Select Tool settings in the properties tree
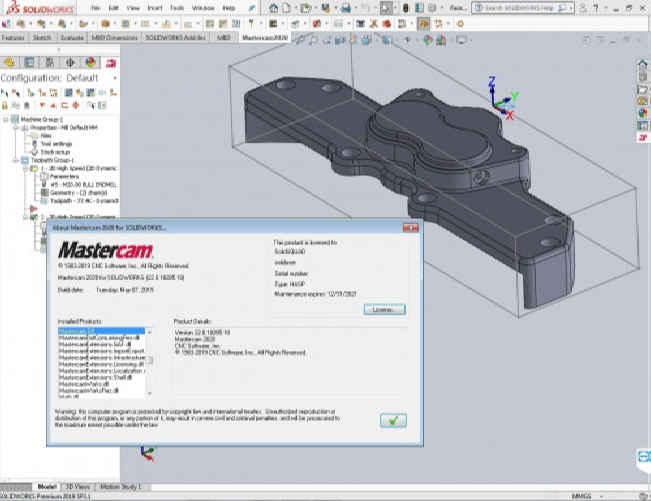651x501 pixels. click(55, 144)
